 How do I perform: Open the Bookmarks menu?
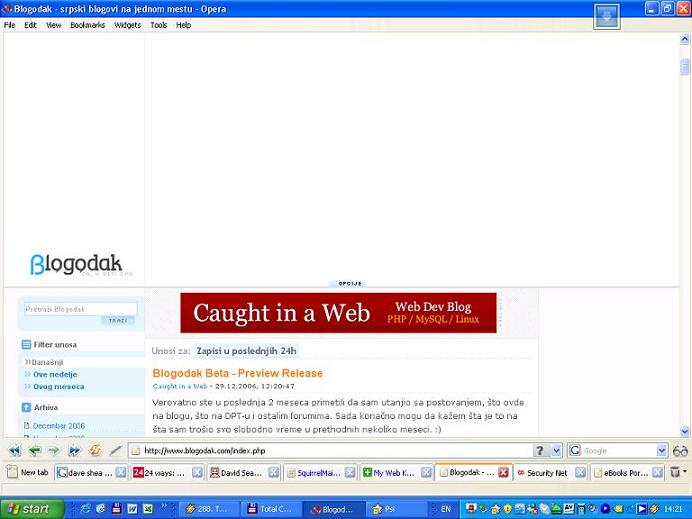pos(87,25)
